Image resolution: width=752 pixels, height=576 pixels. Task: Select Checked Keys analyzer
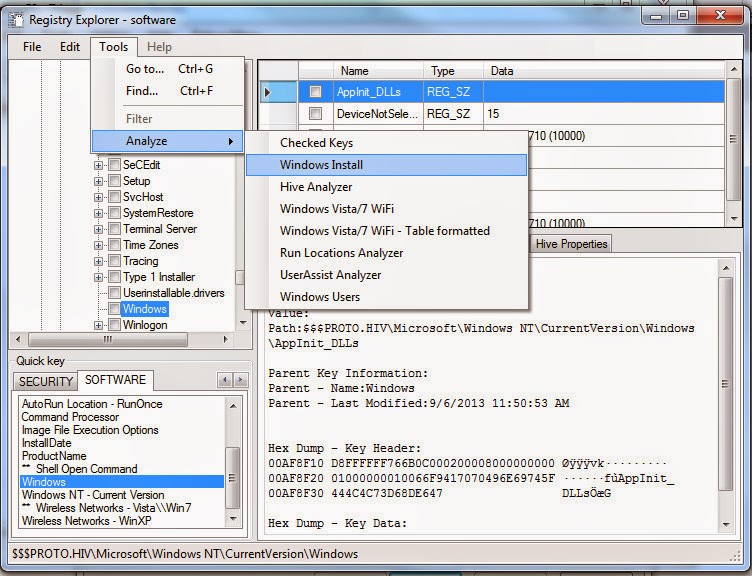[x=387, y=143]
